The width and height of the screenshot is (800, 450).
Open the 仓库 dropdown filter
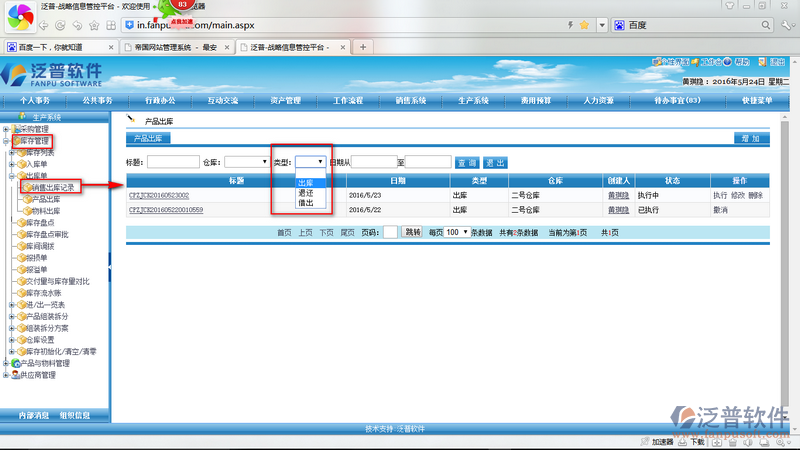(246, 161)
